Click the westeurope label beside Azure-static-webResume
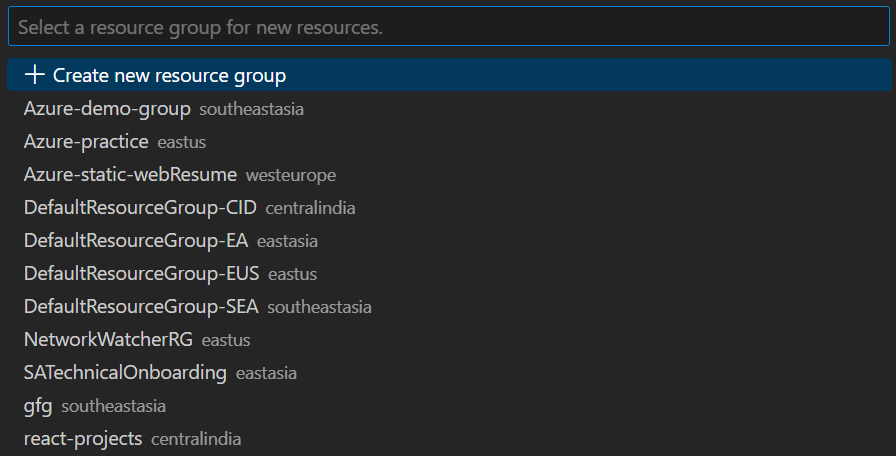896x456 pixels. click(x=290, y=175)
